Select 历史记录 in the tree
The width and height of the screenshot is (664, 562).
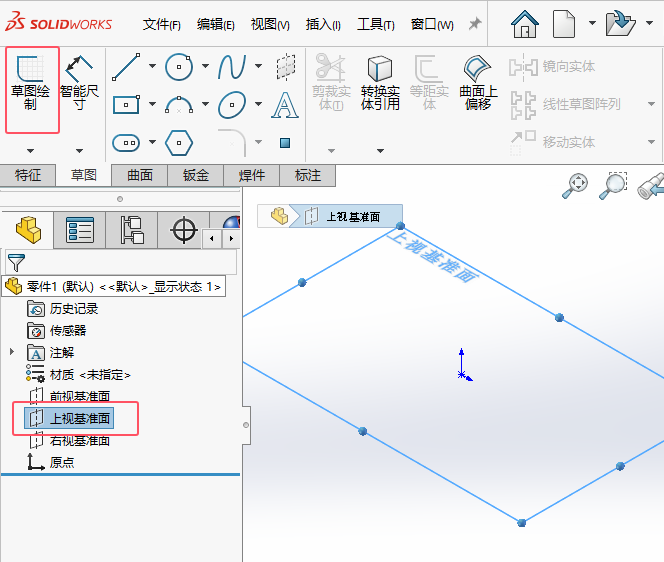63,309
